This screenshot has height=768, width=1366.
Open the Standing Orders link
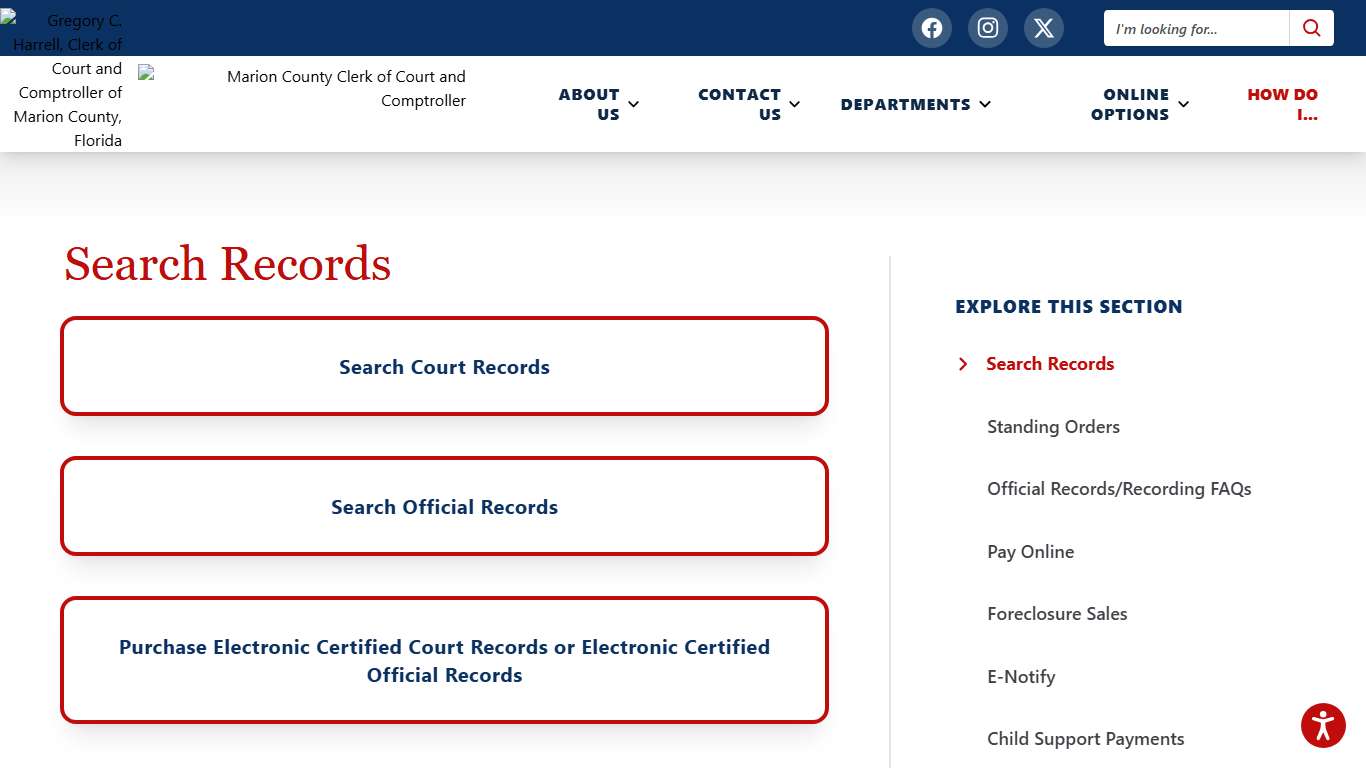coord(1053,427)
